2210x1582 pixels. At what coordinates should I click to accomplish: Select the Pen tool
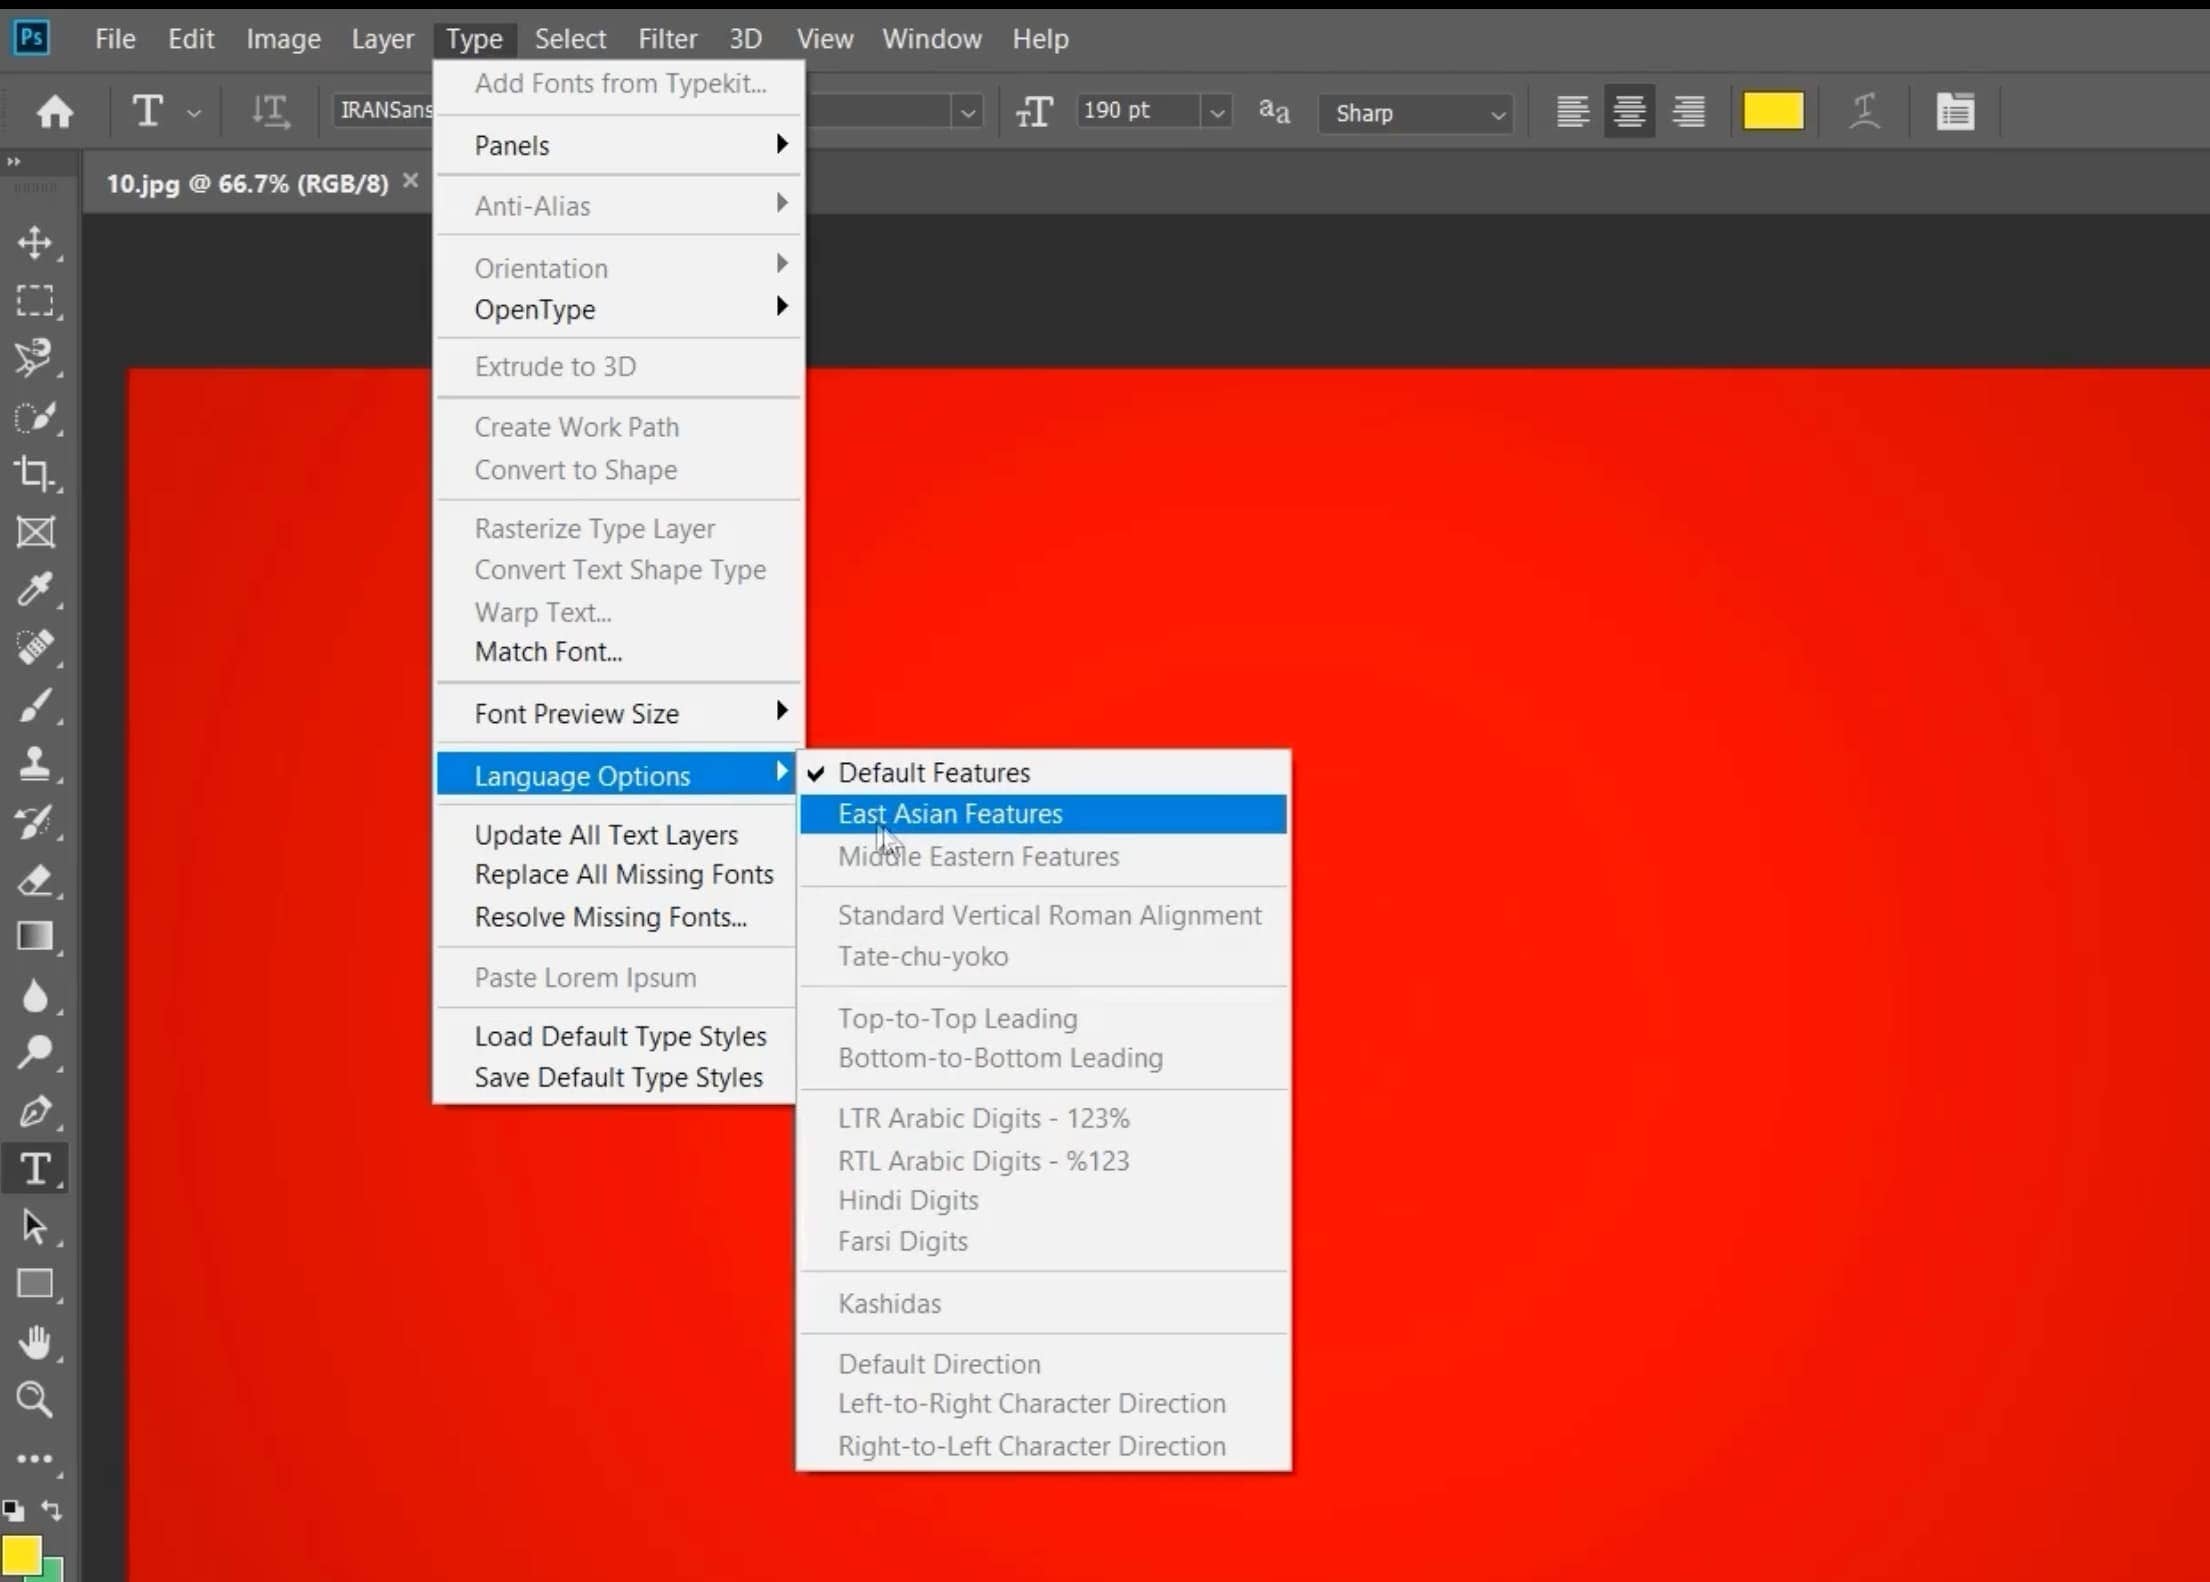pyautogui.click(x=35, y=1111)
